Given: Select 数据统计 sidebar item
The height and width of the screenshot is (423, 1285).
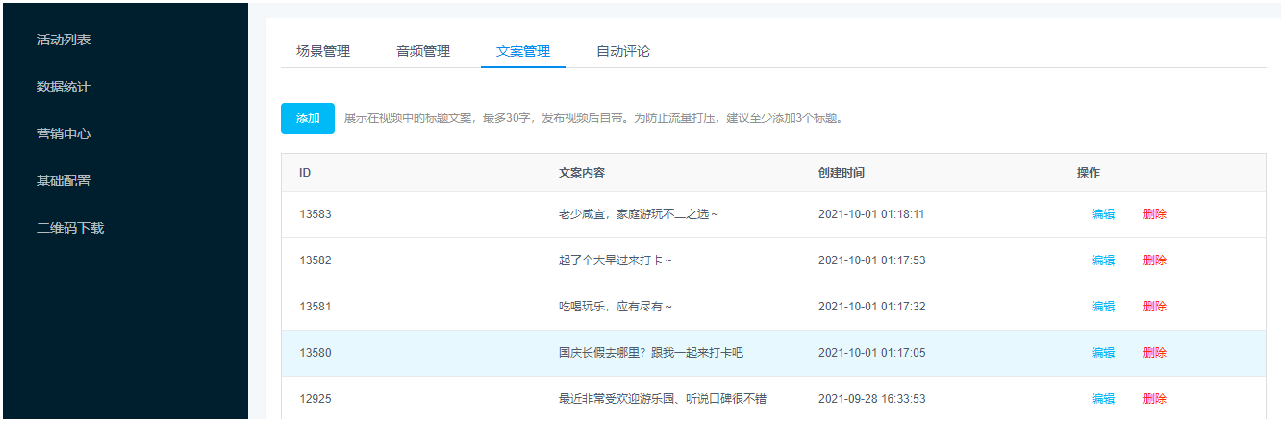Looking at the screenshot, I should 64,86.
